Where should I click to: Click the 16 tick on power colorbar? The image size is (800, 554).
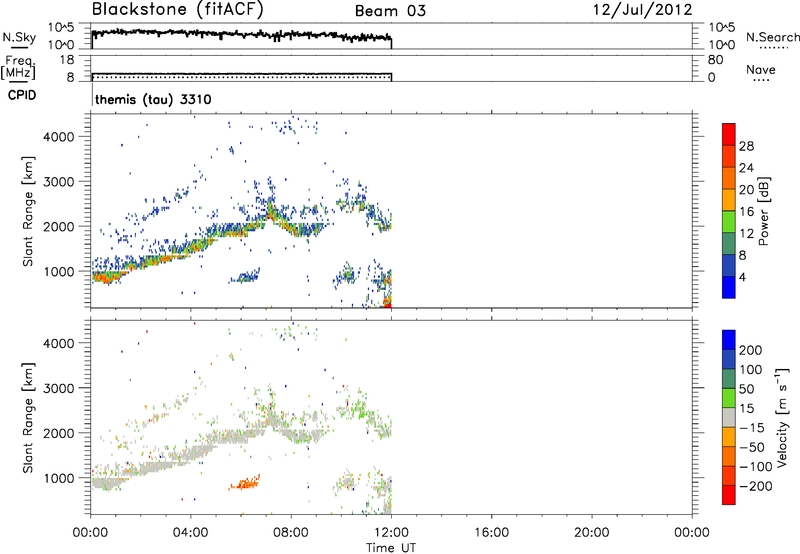(x=746, y=212)
